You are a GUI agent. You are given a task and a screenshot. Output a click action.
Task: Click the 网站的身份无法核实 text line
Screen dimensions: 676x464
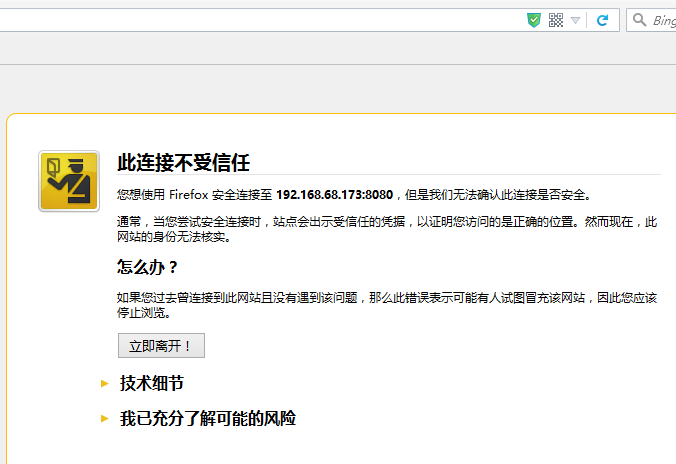coord(174,237)
